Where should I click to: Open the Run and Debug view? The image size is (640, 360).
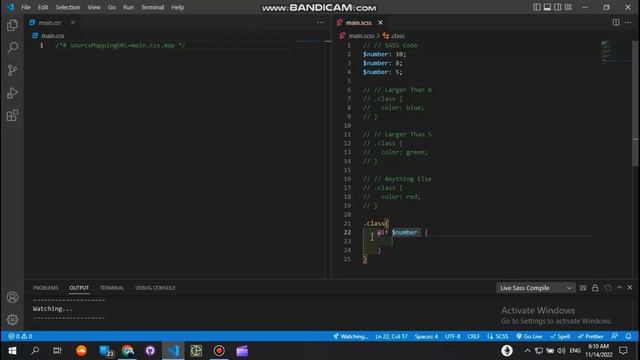coord(12,93)
